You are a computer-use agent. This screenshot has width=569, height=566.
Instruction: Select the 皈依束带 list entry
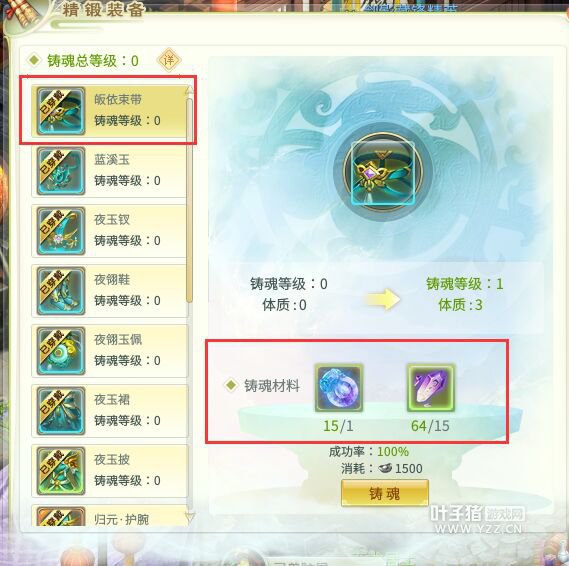click(x=110, y=111)
